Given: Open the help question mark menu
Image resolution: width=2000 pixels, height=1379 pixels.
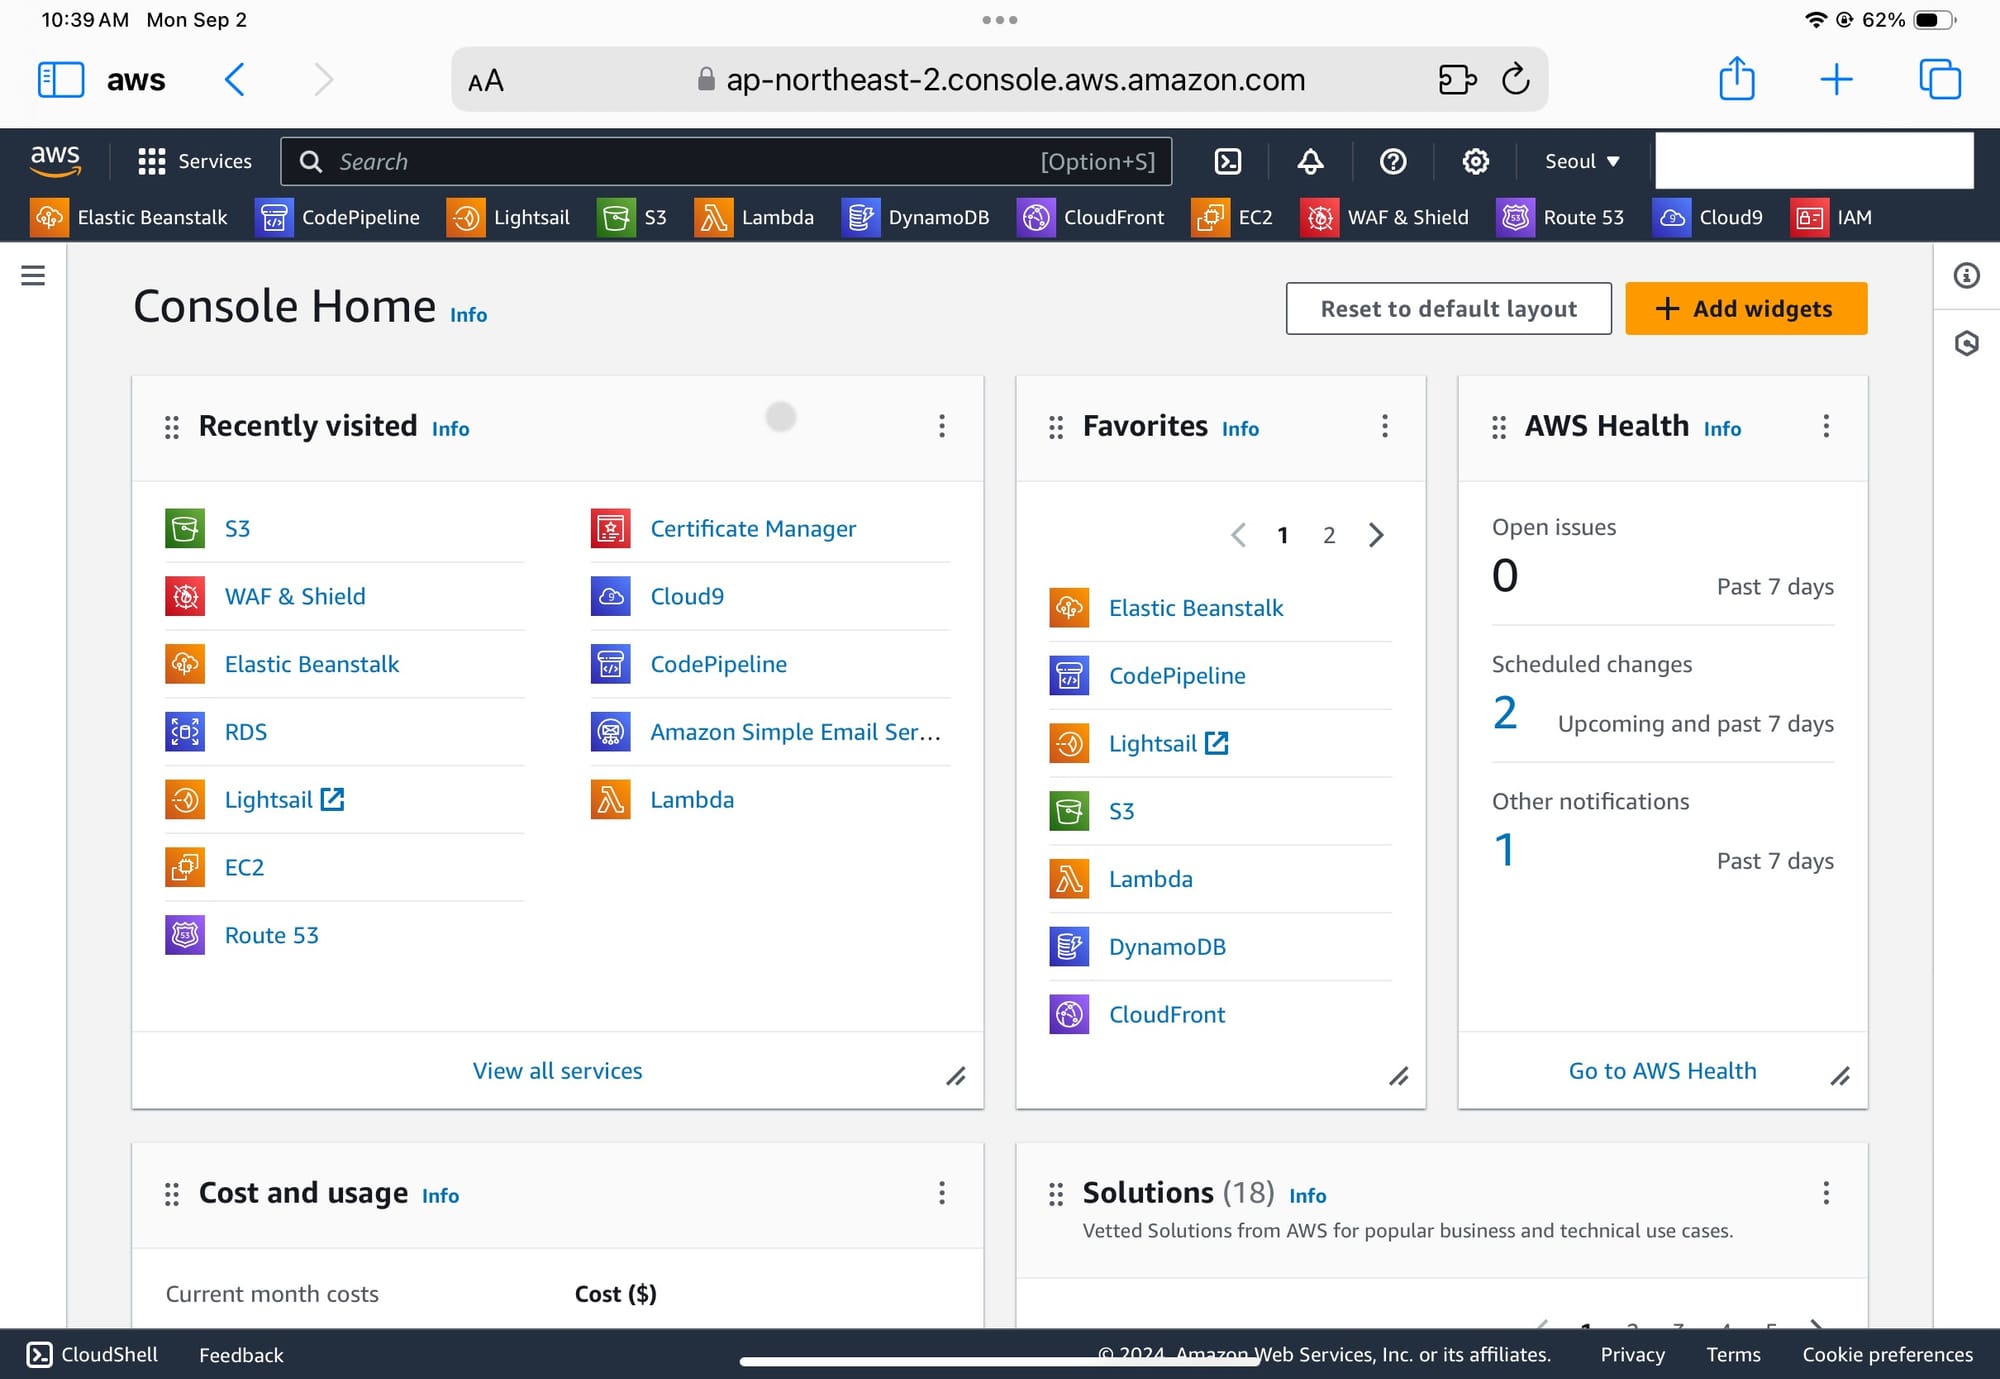Looking at the screenshot, I should point(1393,161).
